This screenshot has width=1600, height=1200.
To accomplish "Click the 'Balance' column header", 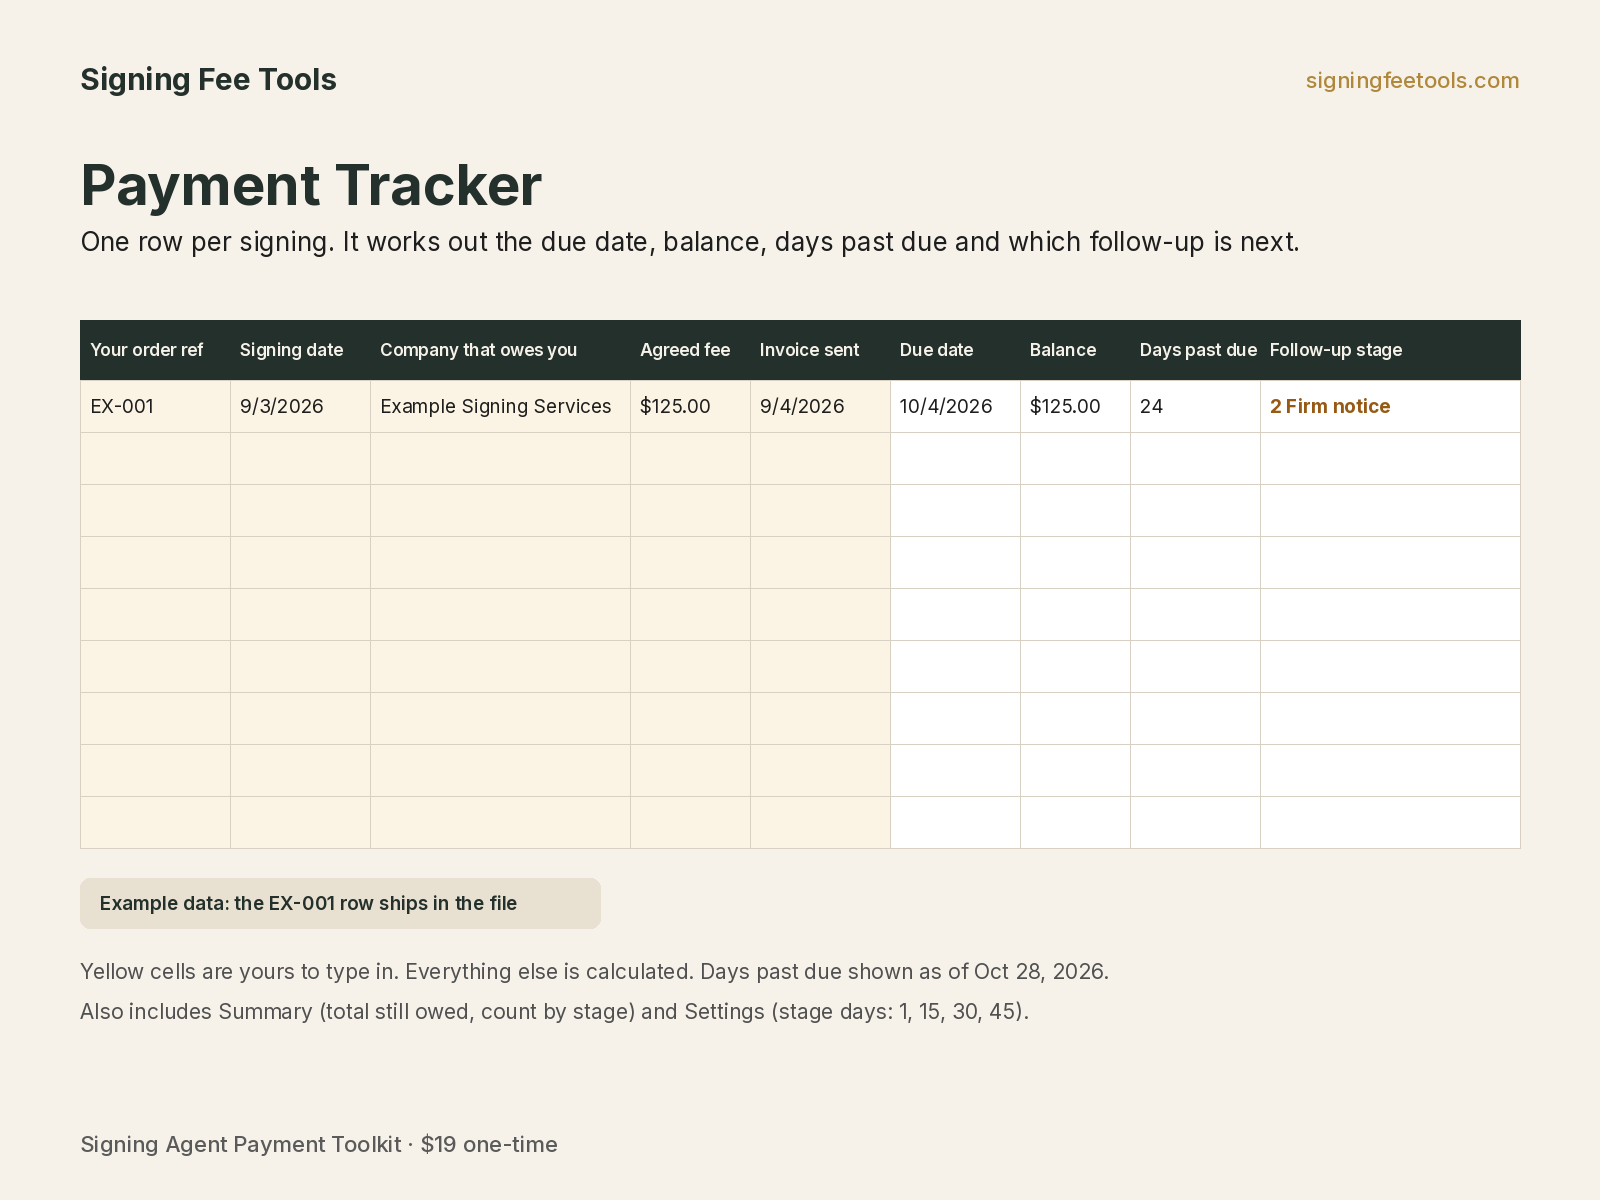I will tap(1075, 350).
